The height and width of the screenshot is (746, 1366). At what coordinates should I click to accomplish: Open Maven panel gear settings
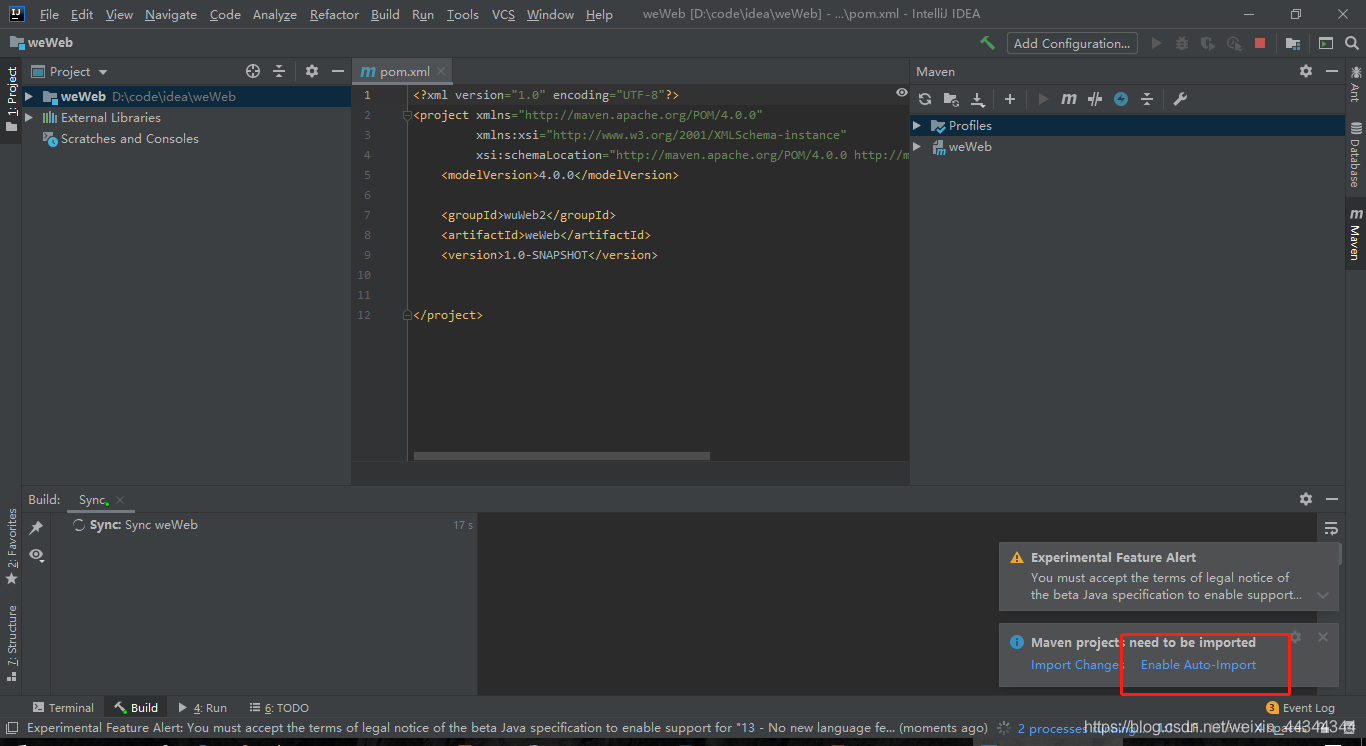pos(1306,71)
